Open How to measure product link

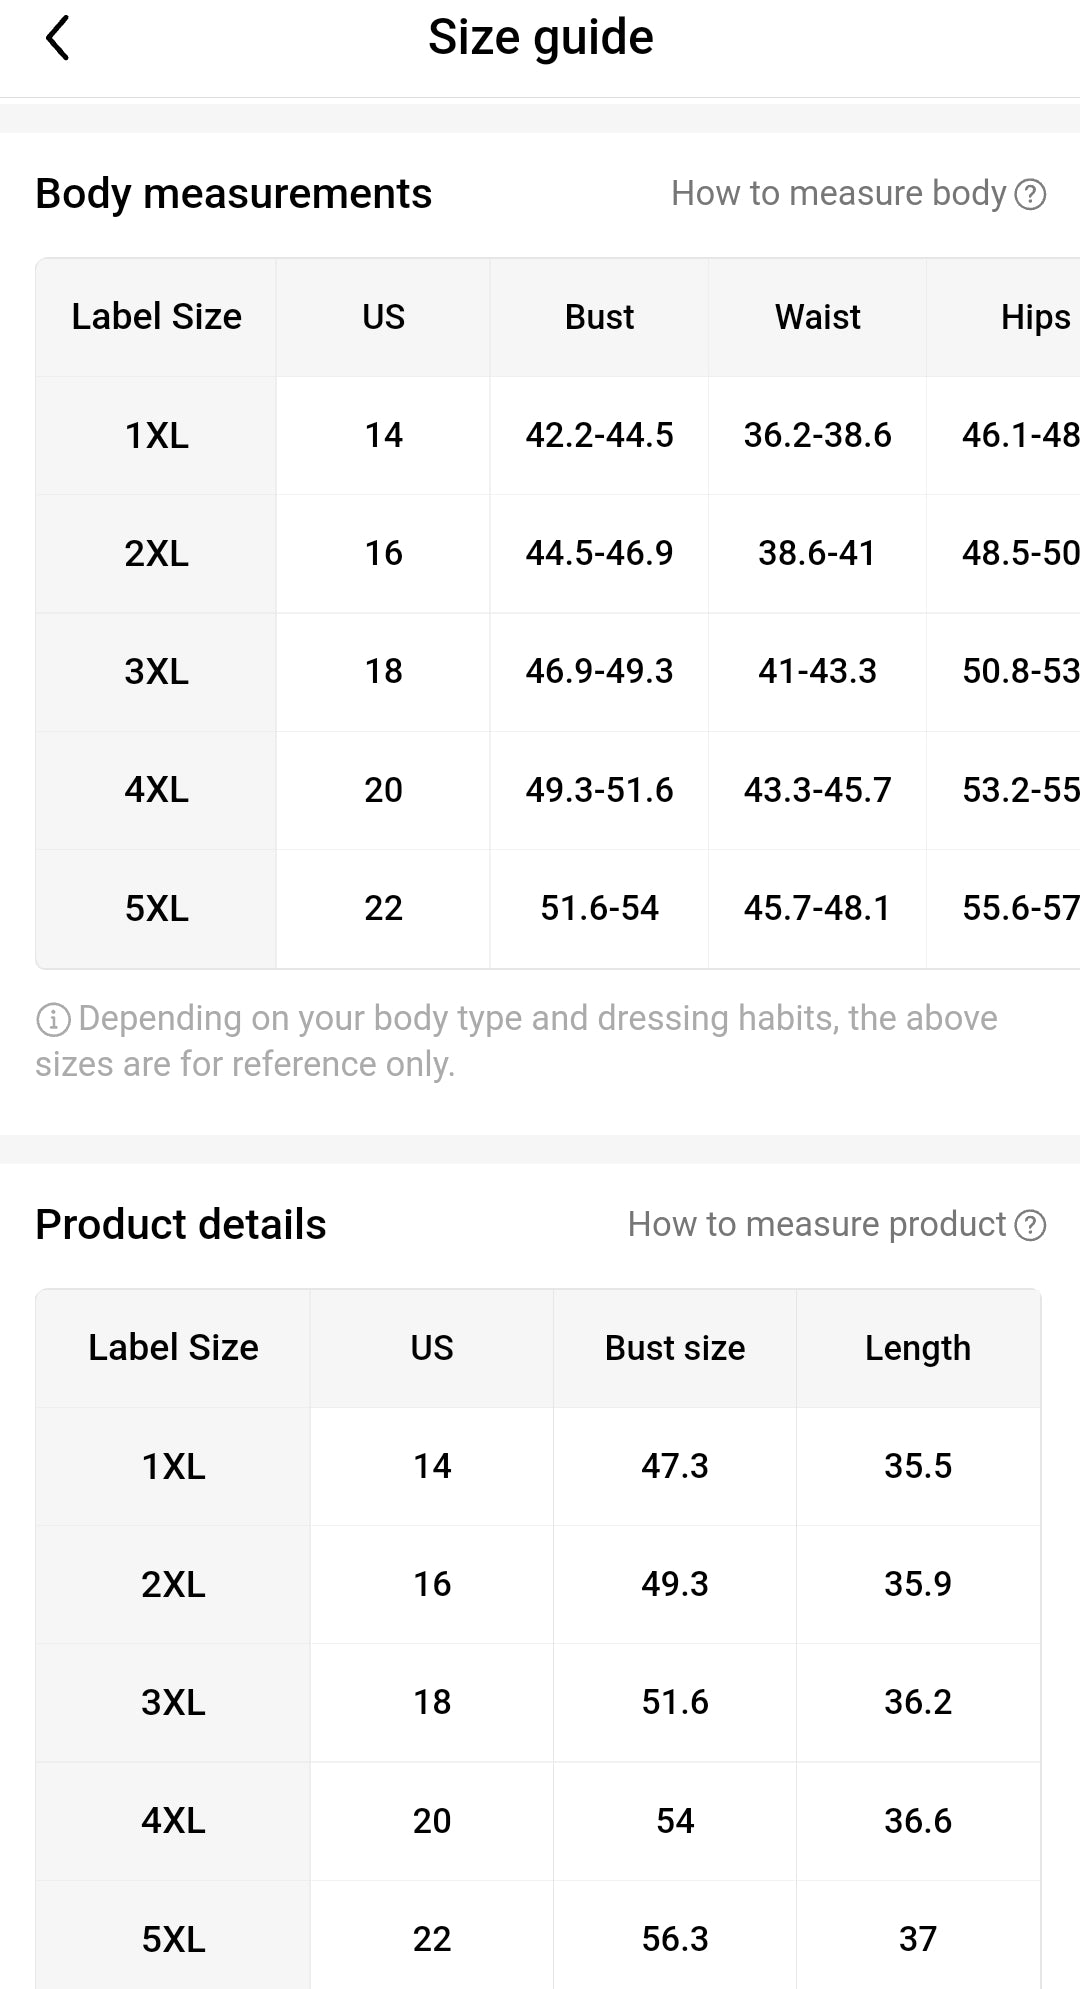click(x=816, y=1224)
